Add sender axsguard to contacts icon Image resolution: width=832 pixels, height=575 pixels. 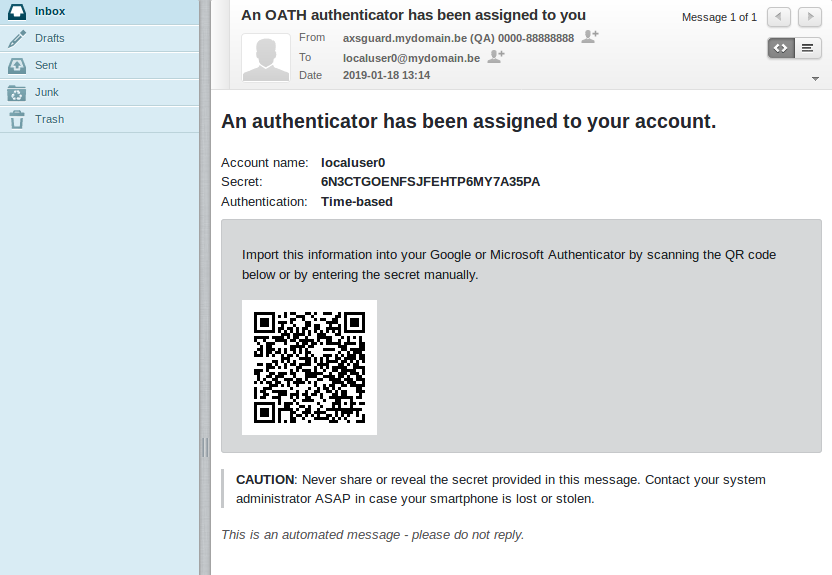point(590,37)
